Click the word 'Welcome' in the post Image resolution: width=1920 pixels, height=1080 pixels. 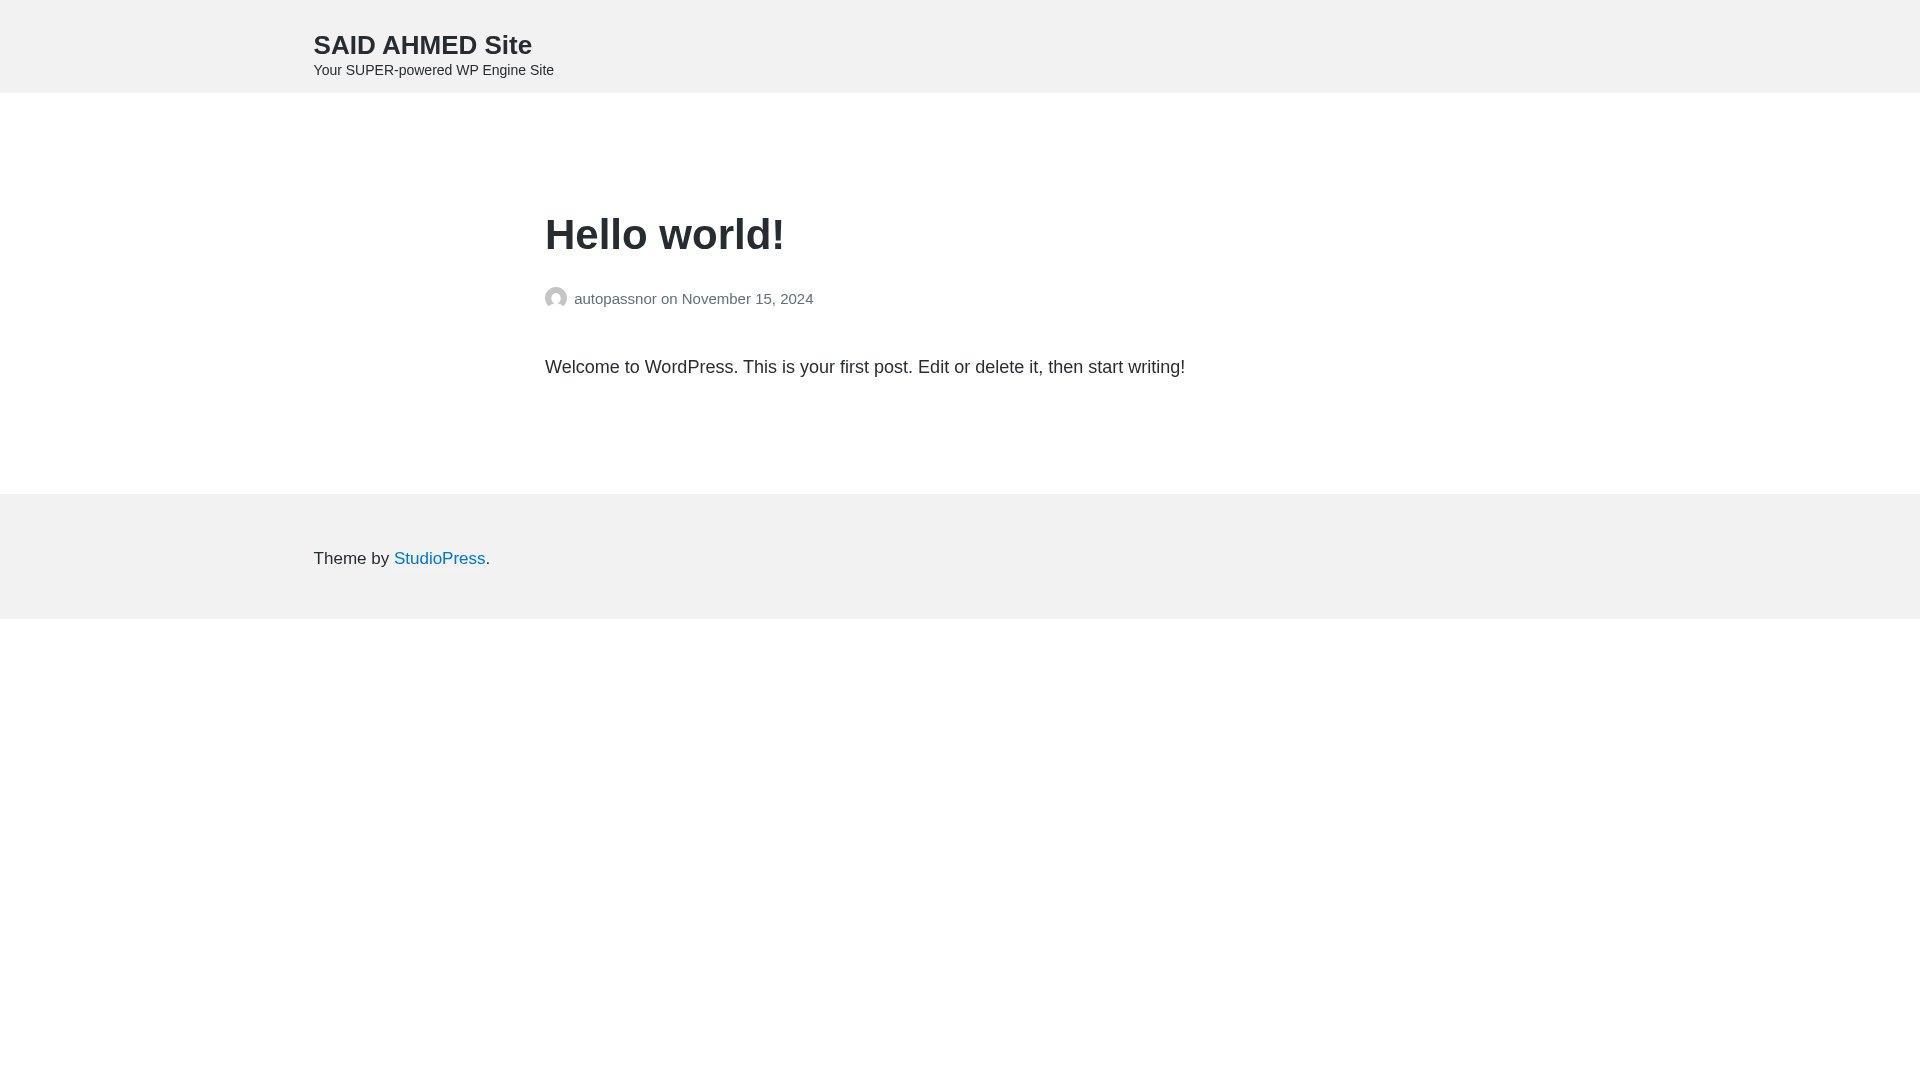point(582,367)
